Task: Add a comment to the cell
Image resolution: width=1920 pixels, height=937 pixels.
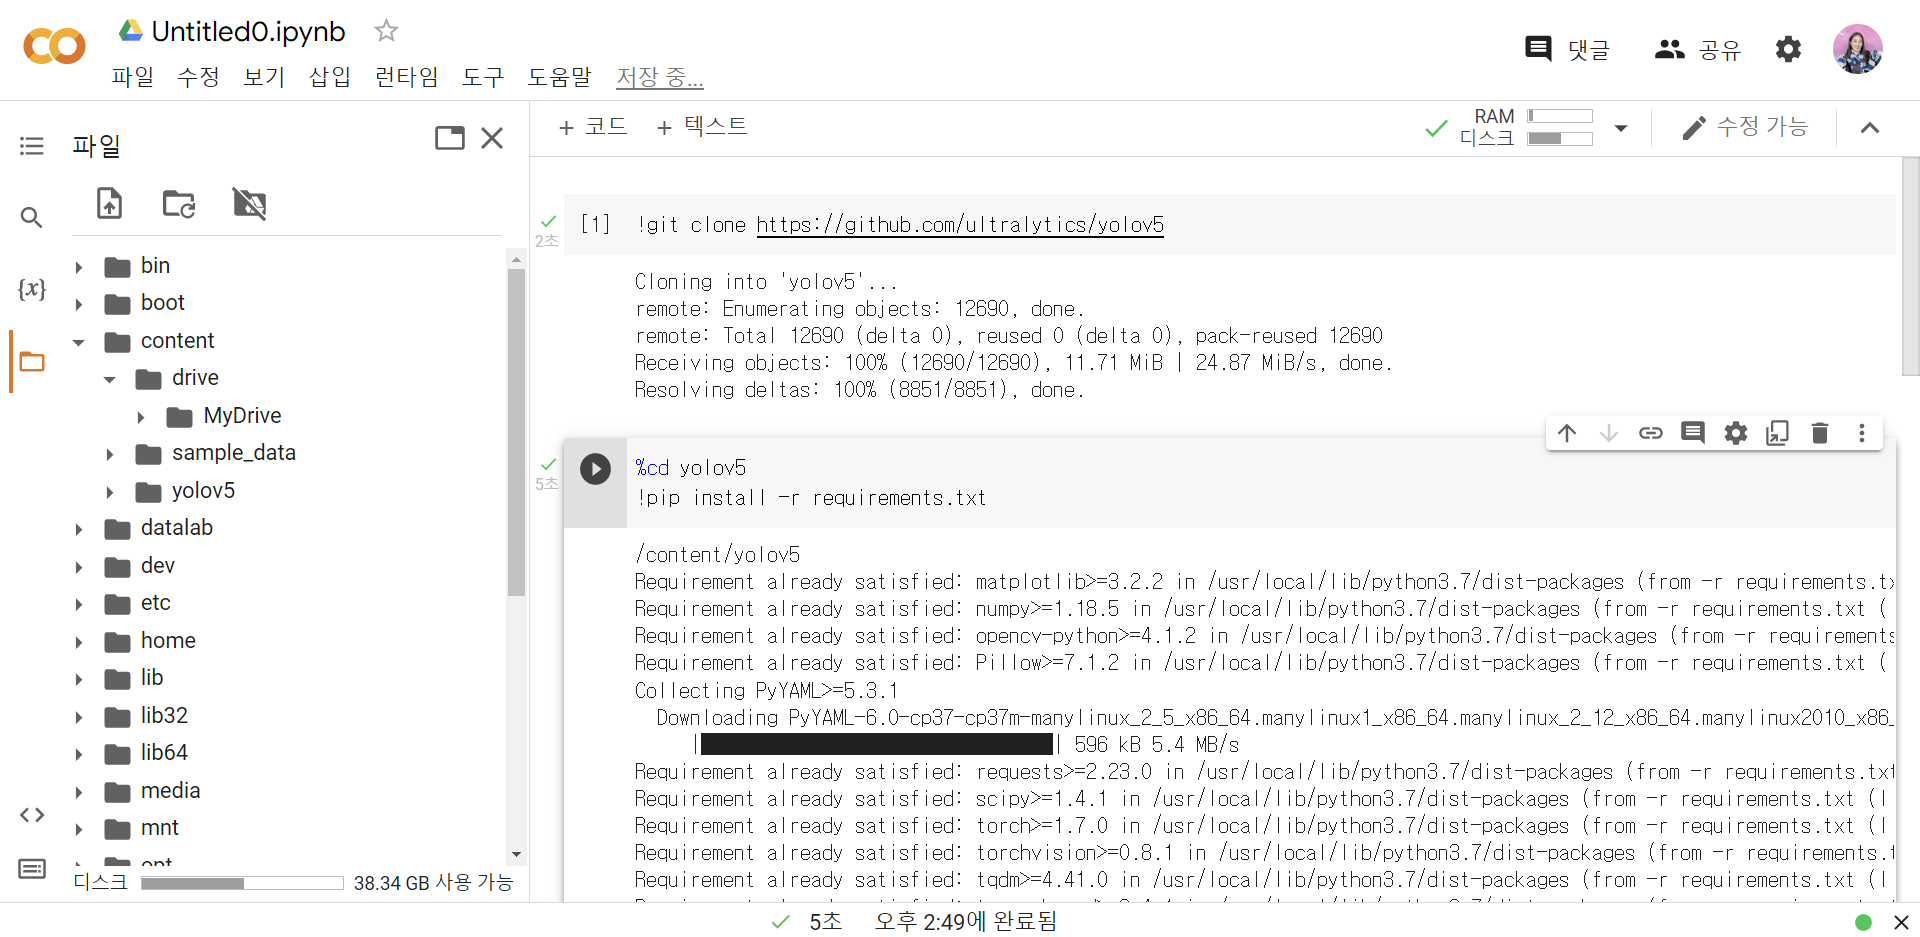Action: coord(1693,433)
